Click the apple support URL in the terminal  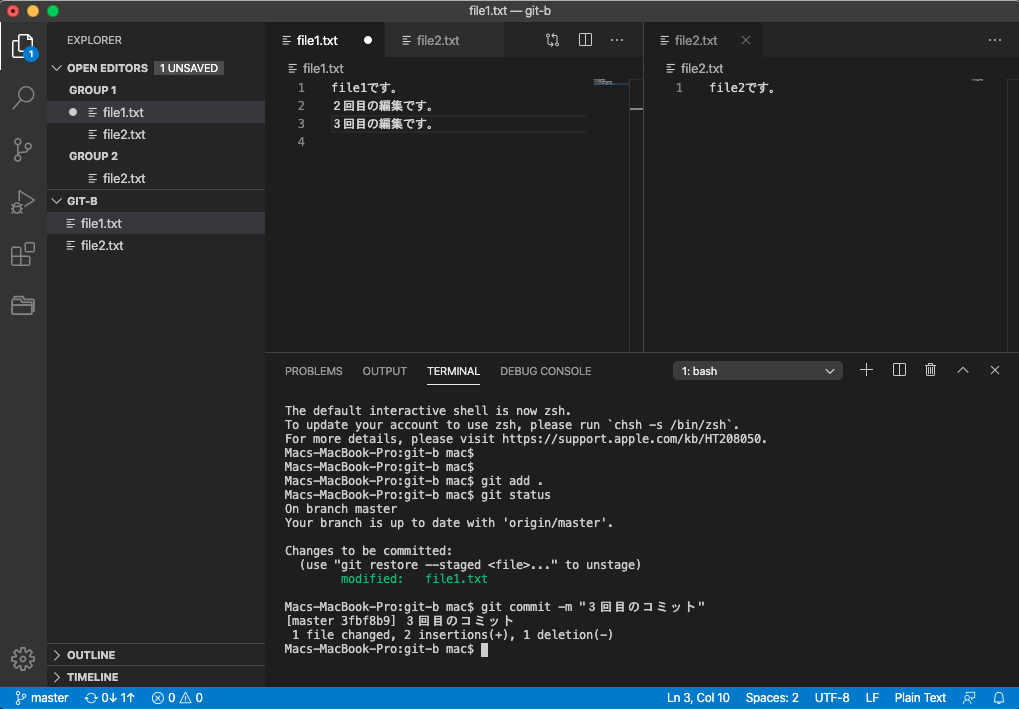point(634,439)
